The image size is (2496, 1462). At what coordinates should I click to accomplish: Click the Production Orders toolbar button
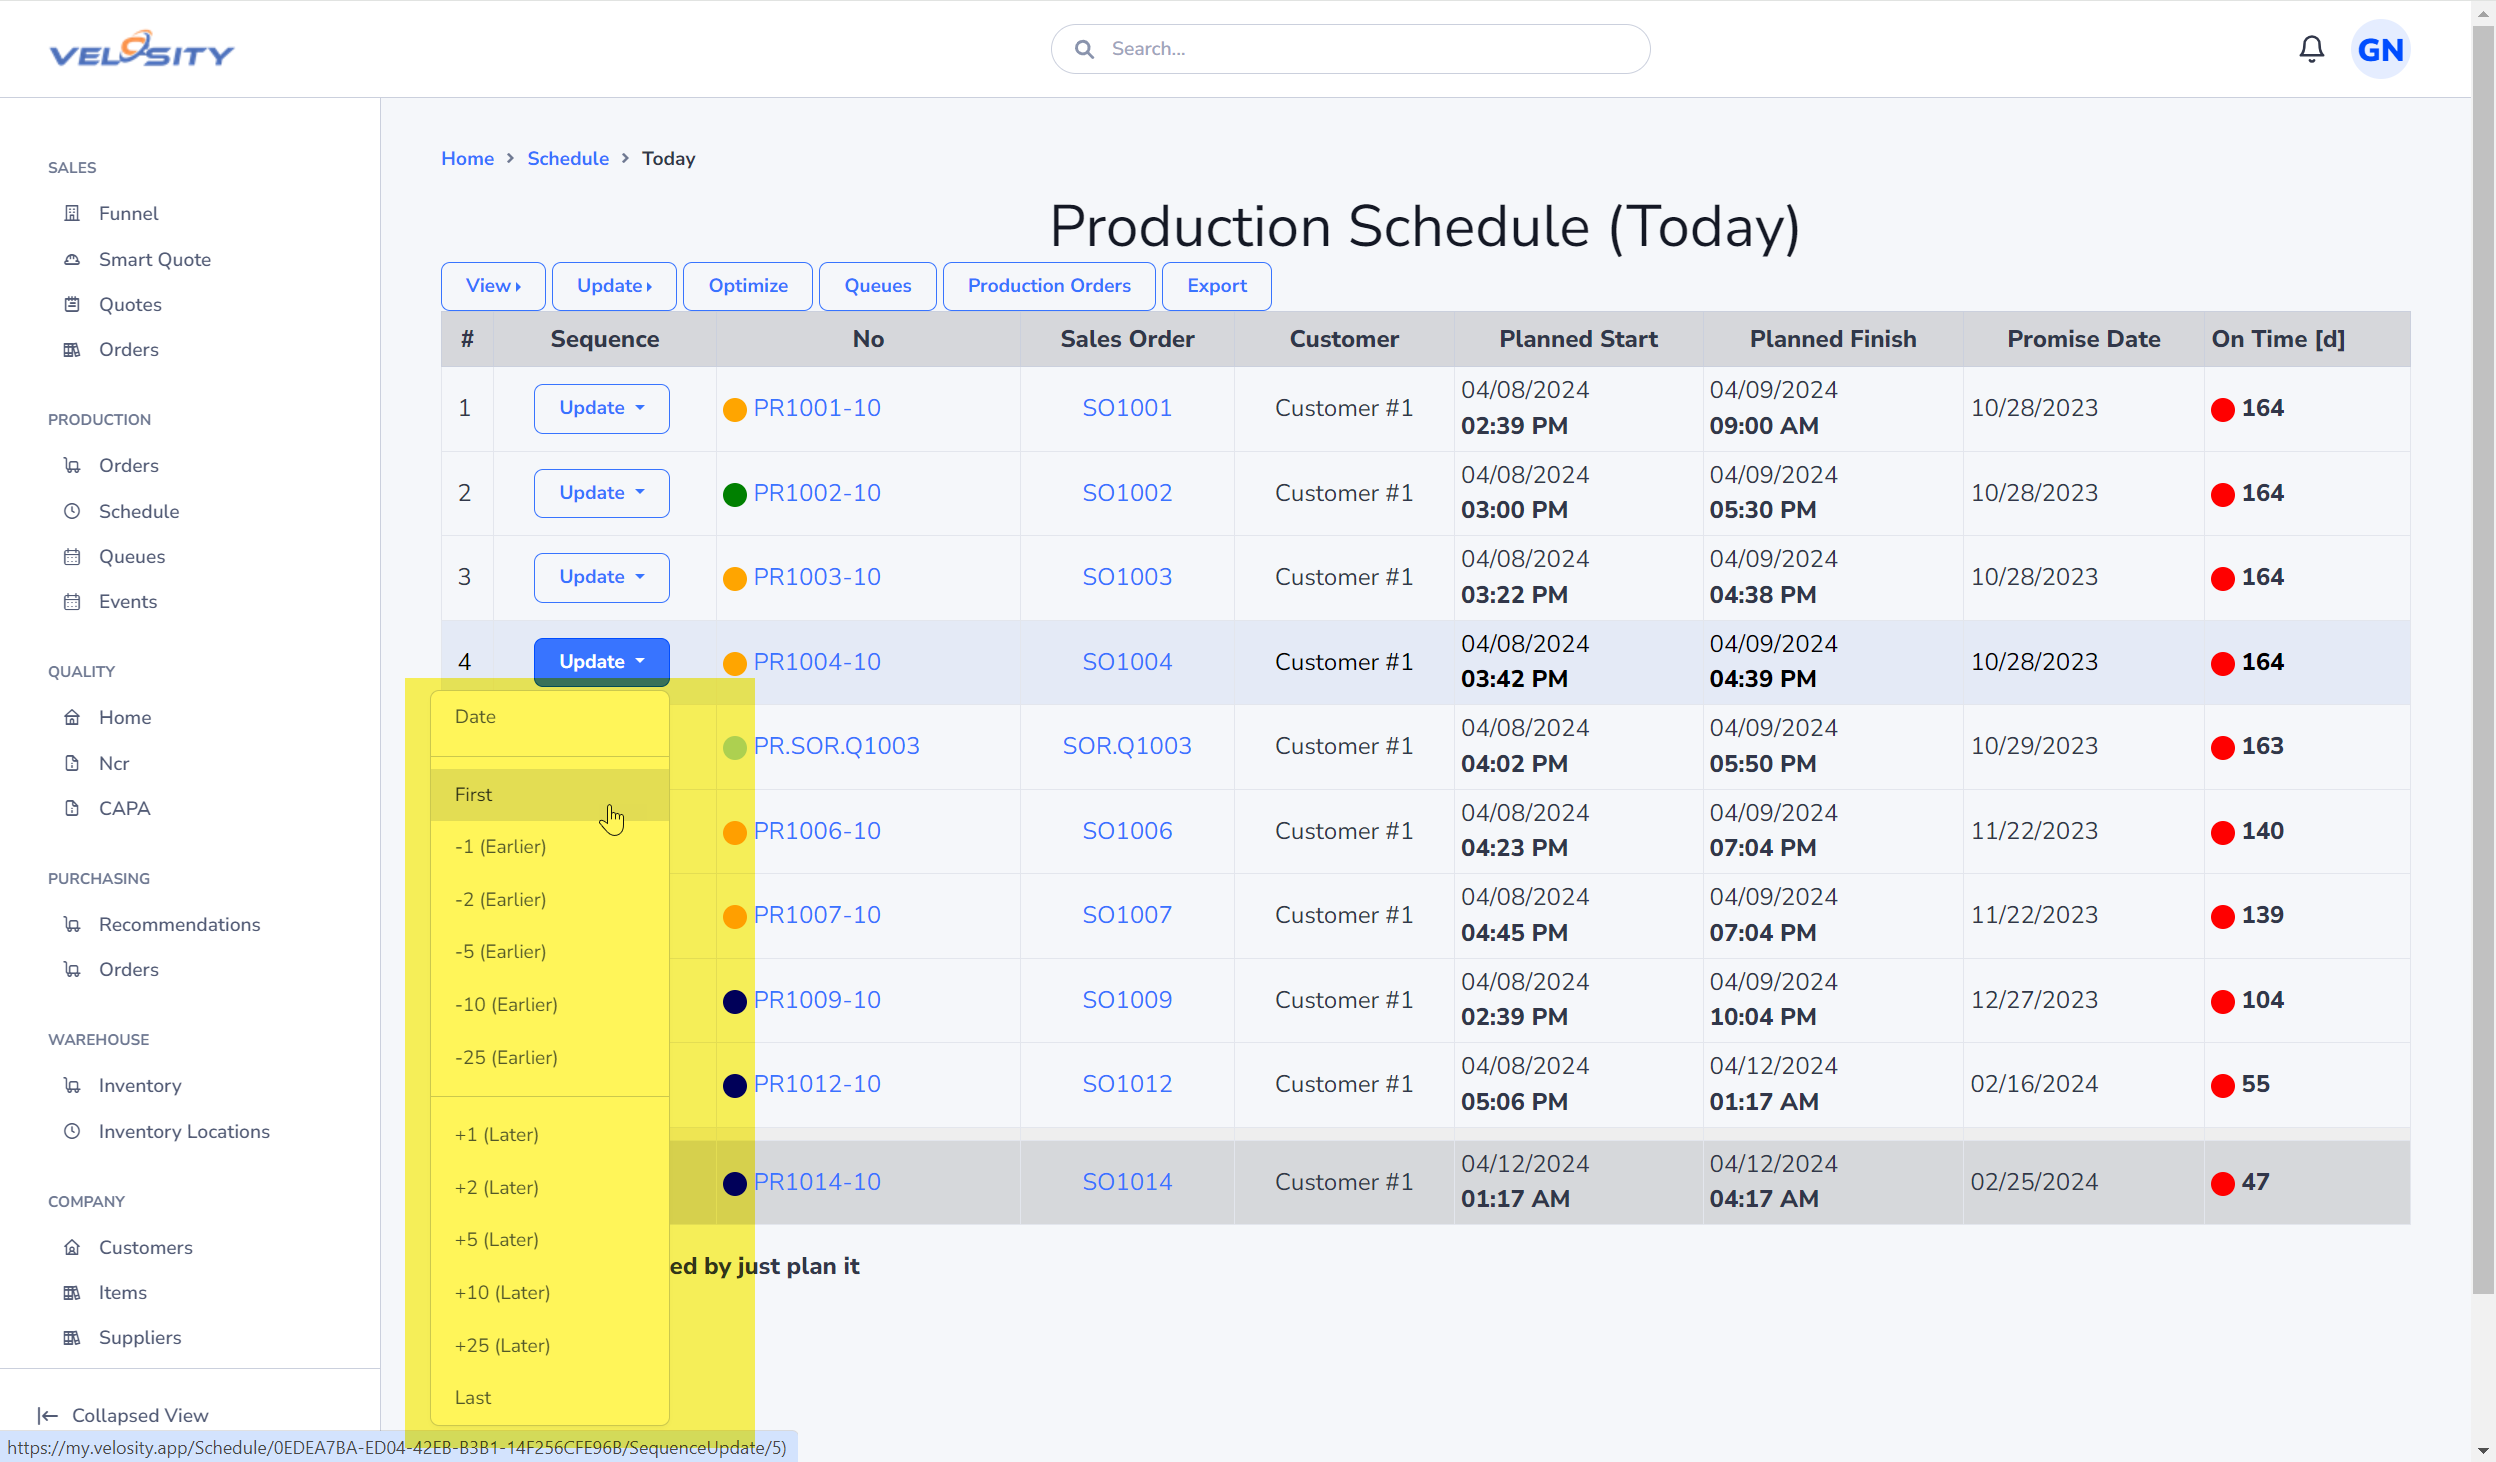(1049, 286)
